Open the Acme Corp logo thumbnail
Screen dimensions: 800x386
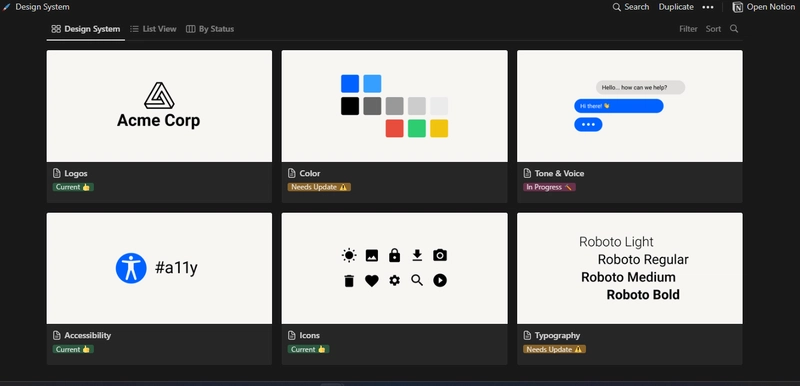point(159,106)
